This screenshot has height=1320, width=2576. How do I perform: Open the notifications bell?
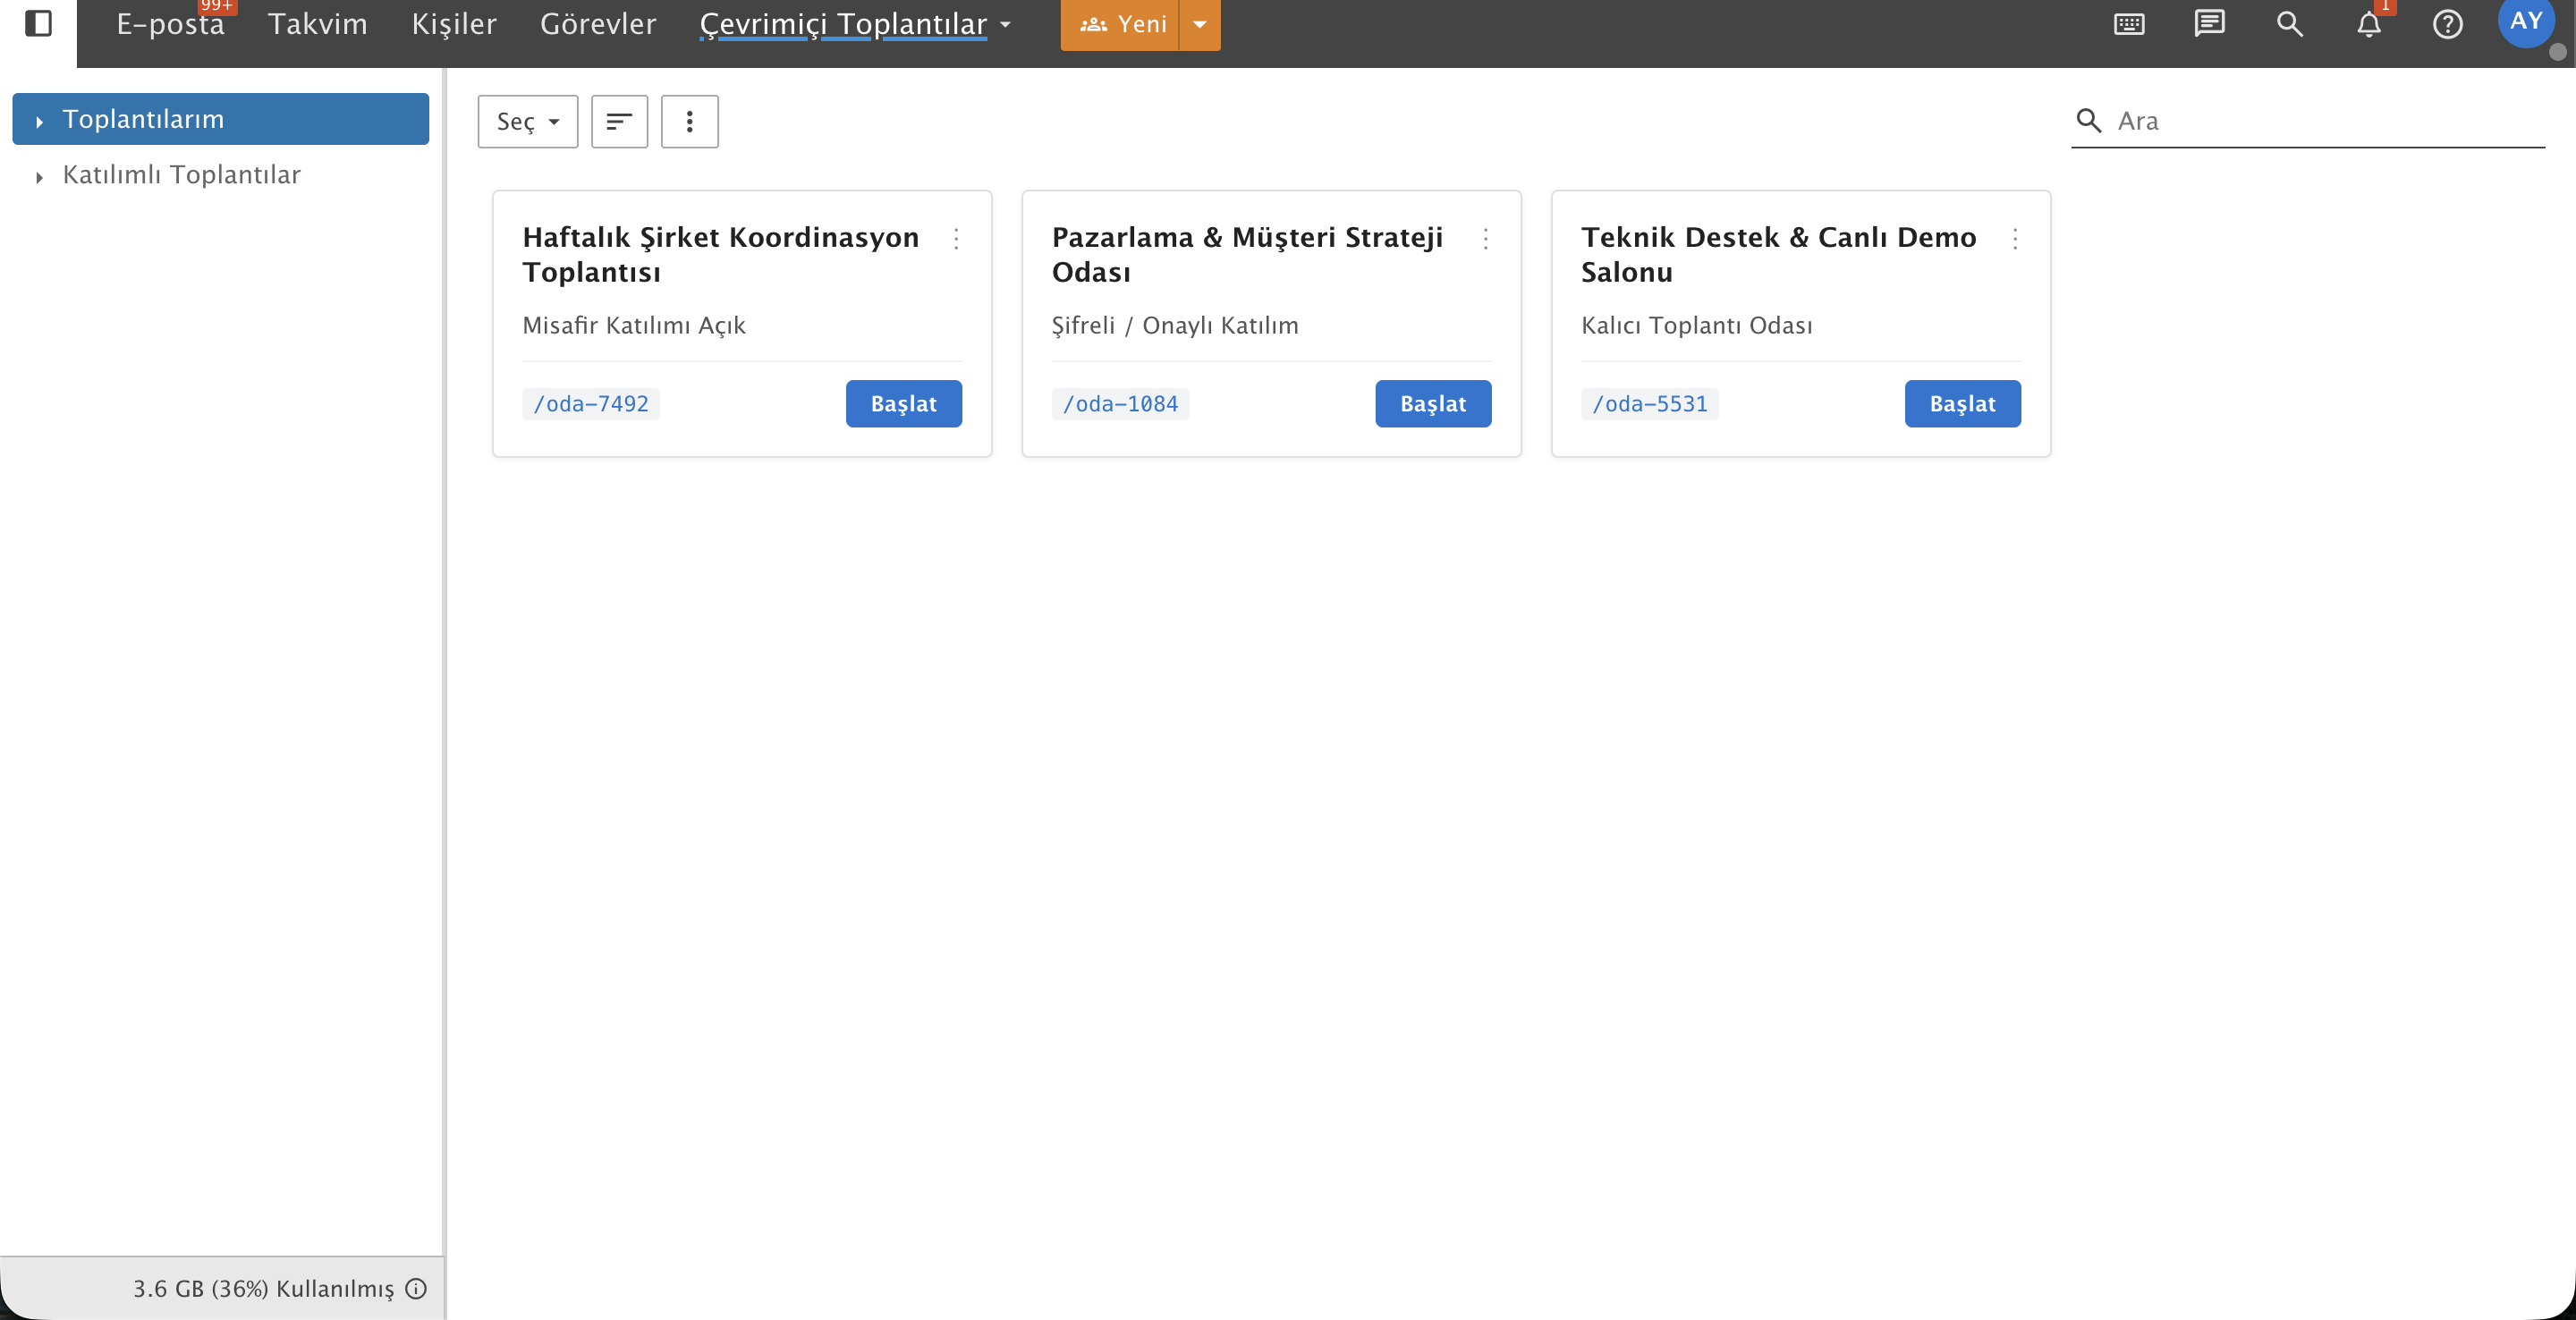click(x=2369, y=24)
